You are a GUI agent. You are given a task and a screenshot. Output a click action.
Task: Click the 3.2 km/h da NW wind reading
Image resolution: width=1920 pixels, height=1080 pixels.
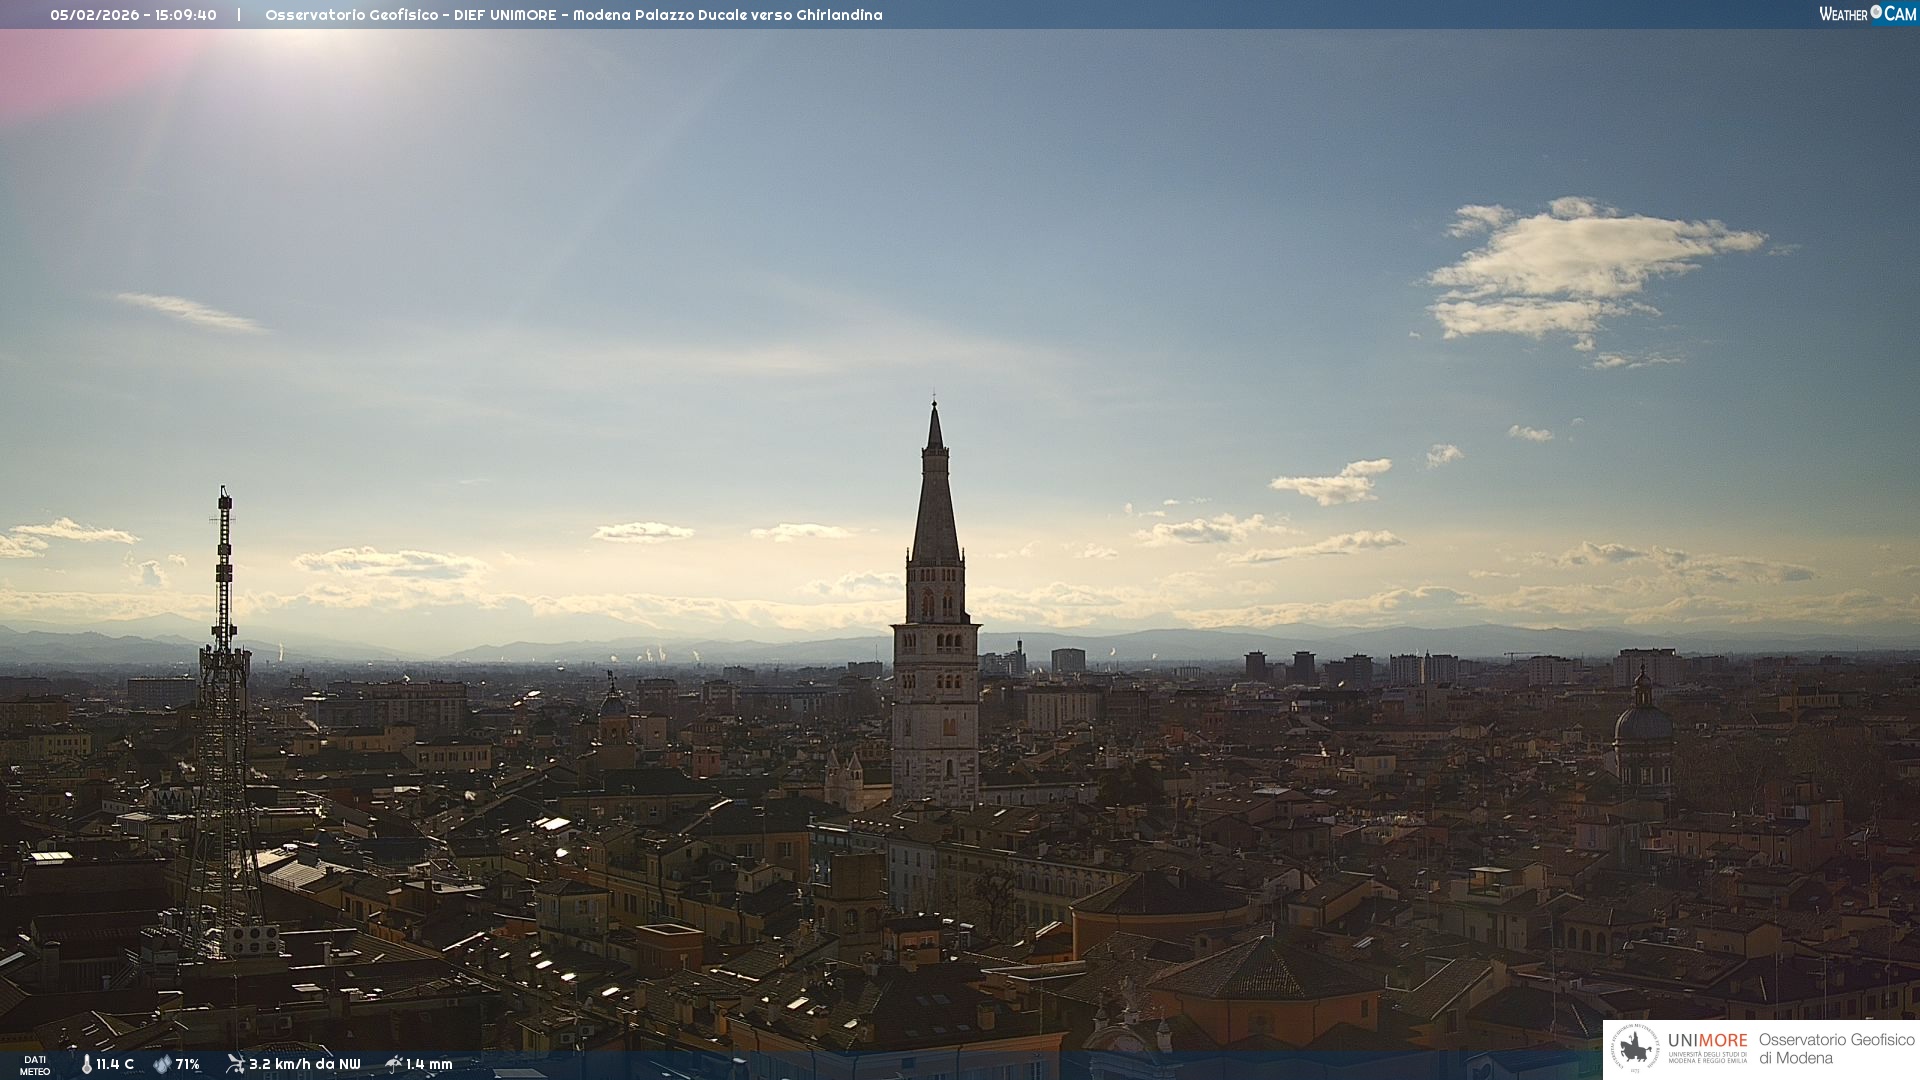tap(305, 1064)
